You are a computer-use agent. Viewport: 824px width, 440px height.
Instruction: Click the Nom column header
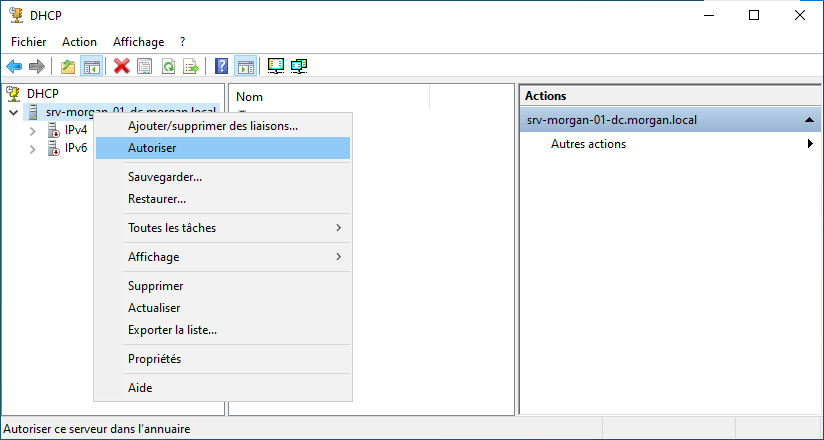click(x=250, y=97)
